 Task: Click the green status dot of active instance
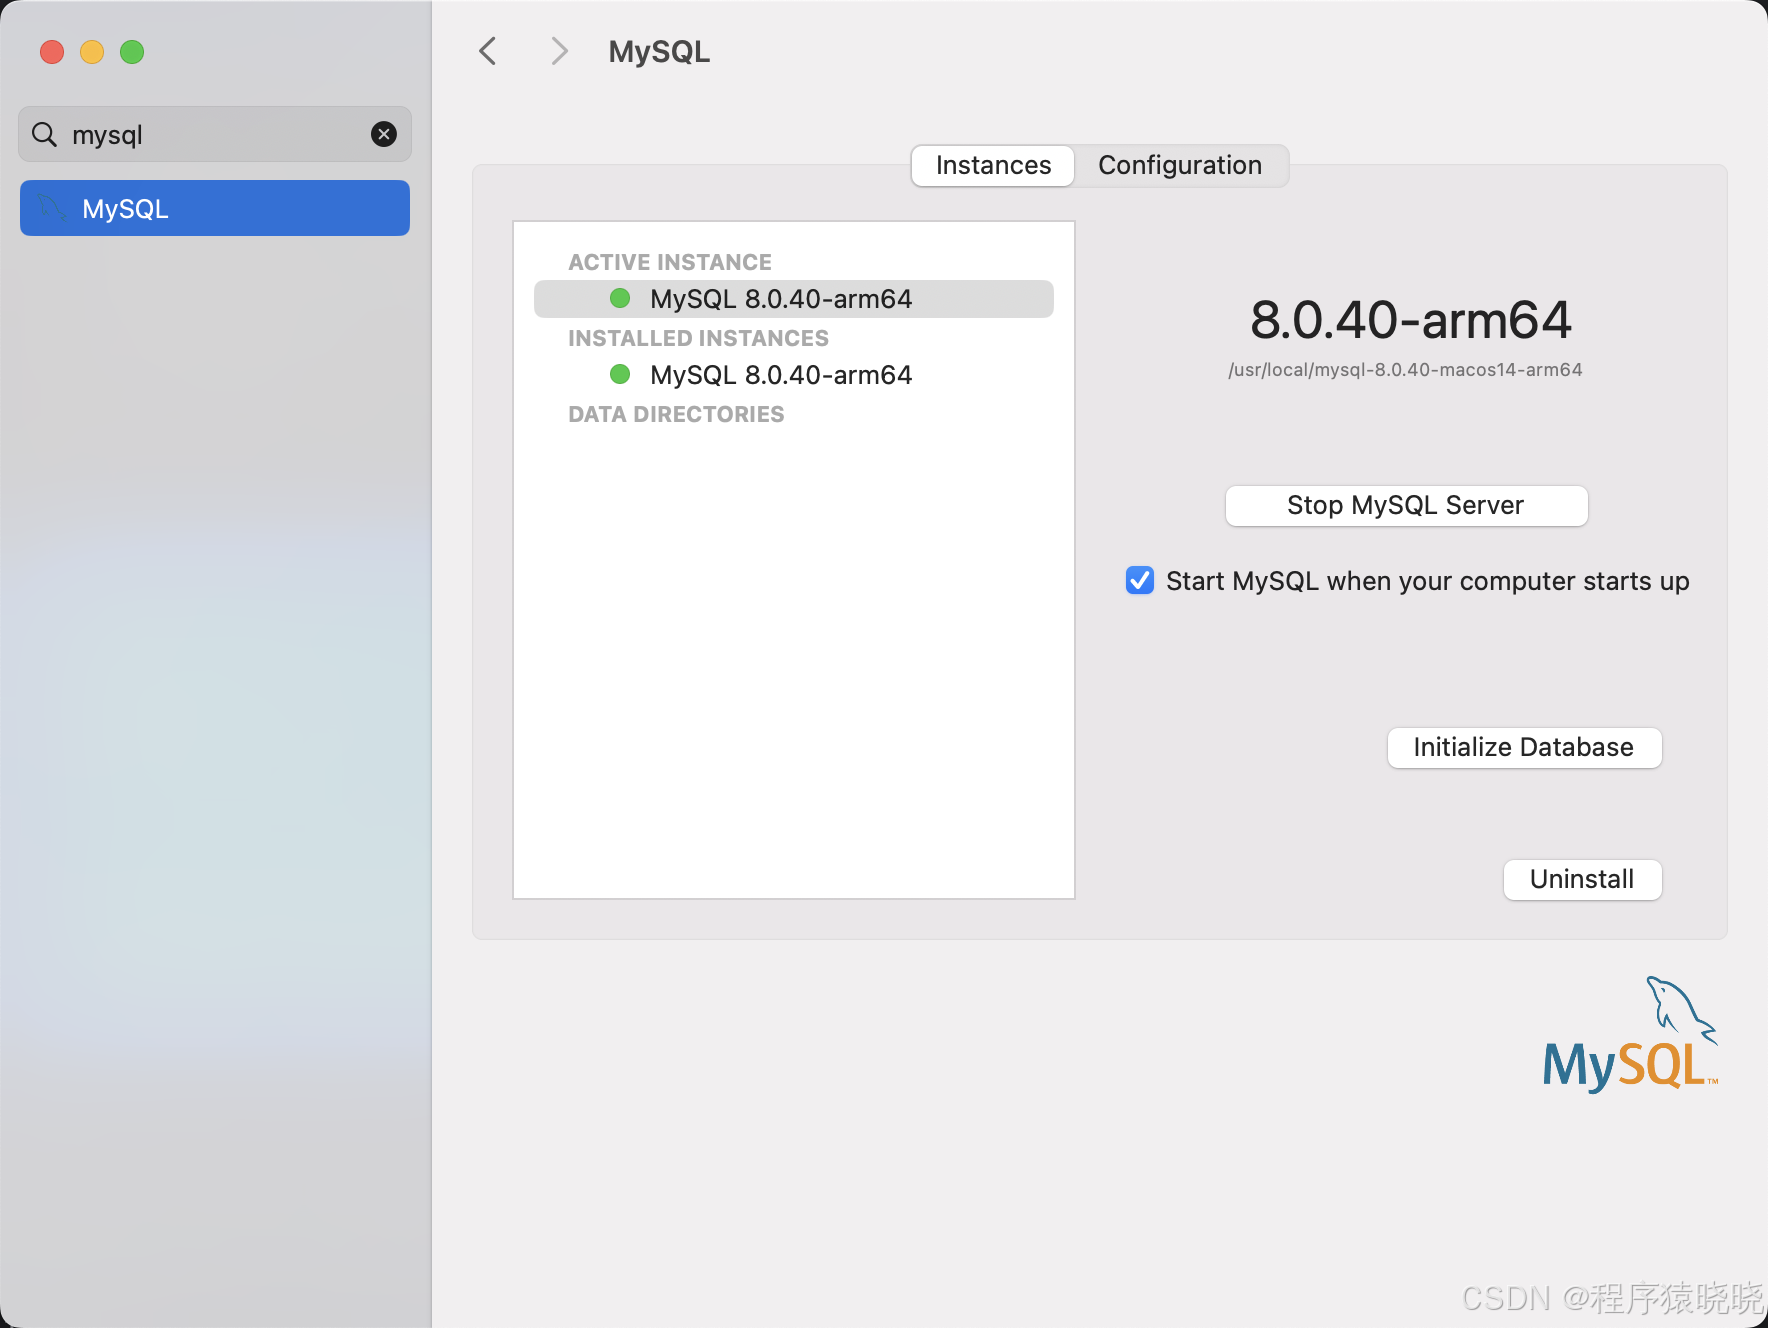click(x=620, y=298)
